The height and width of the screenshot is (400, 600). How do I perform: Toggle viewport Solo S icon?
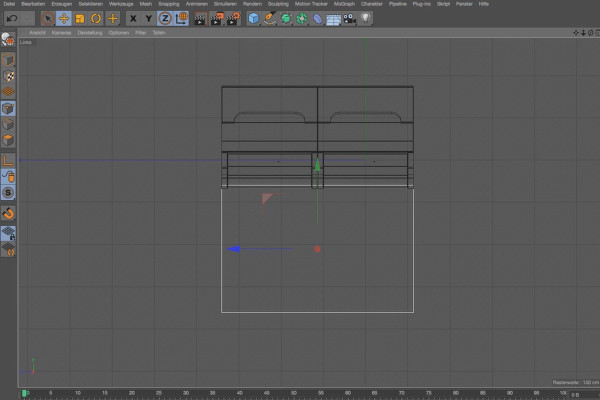coord(8,193)
